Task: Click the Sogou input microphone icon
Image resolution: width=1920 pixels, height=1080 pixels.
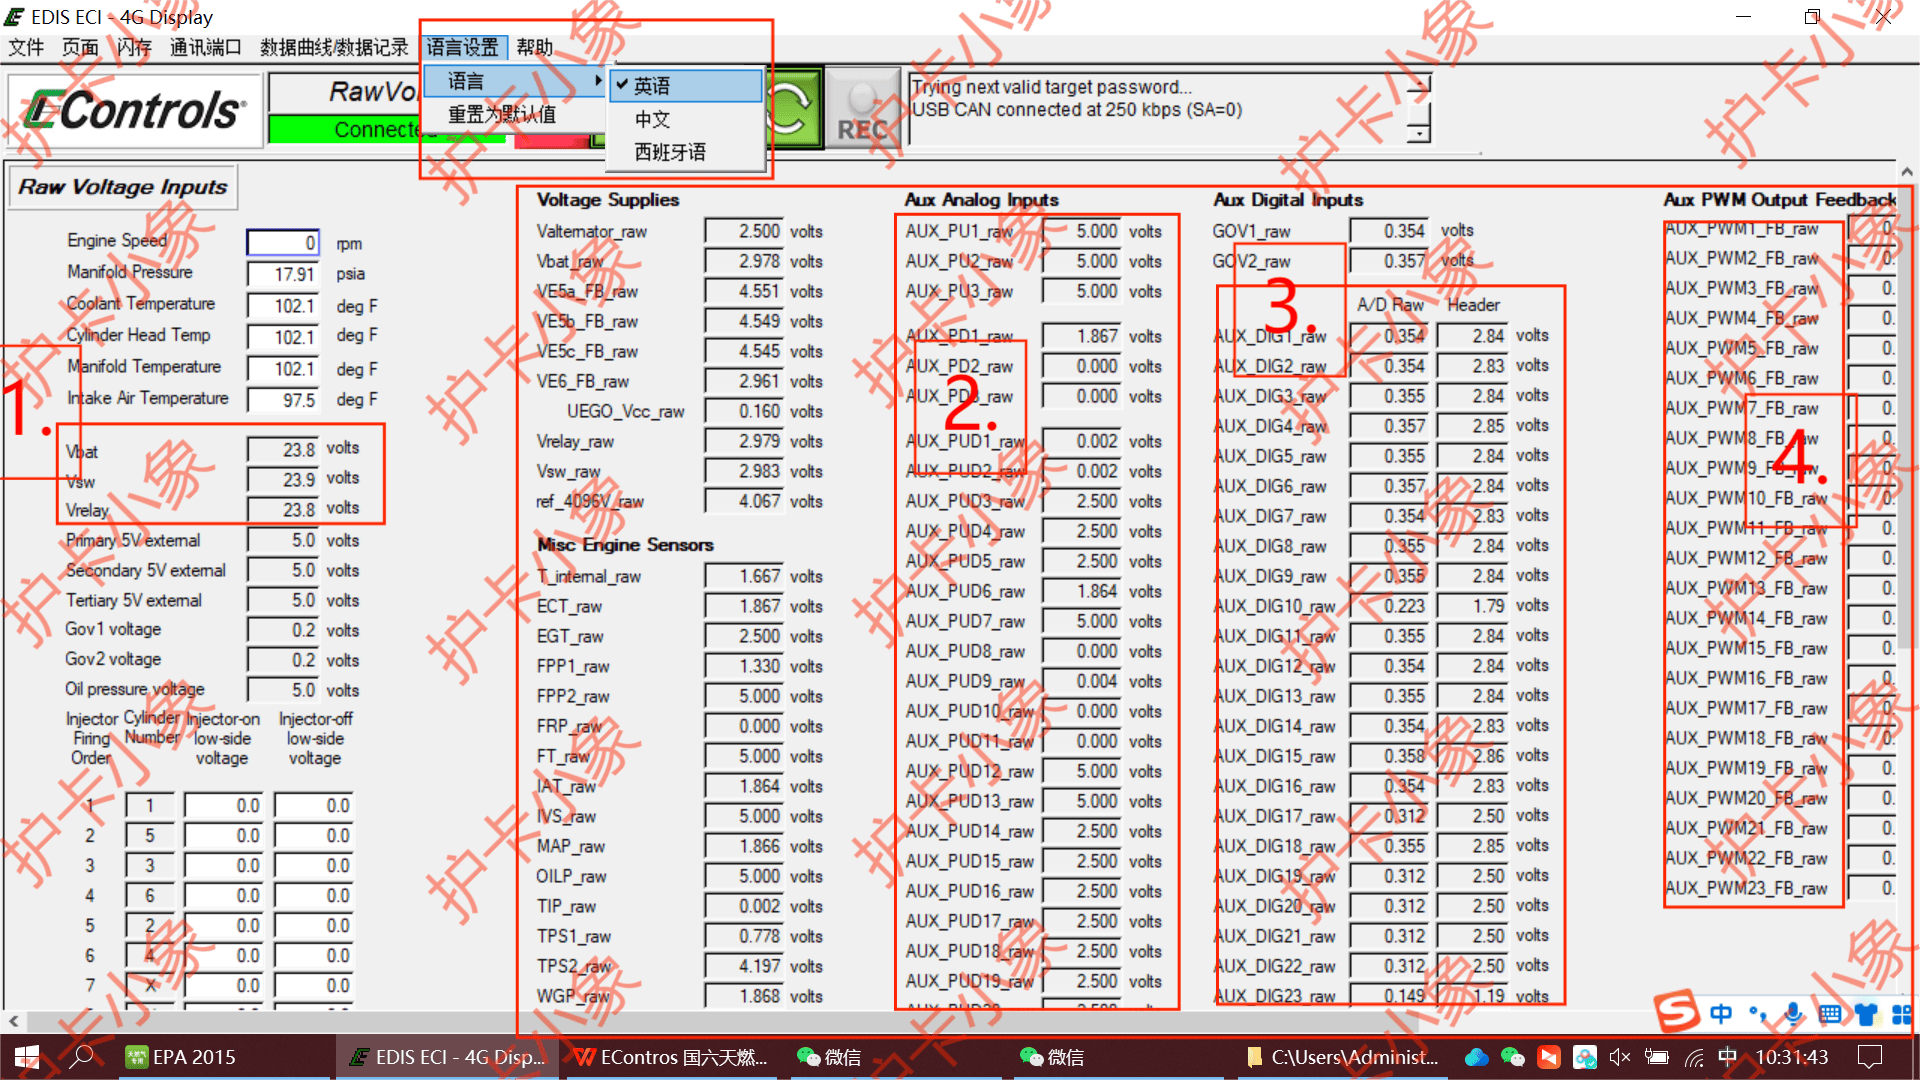Action: coord(1794,1014)
